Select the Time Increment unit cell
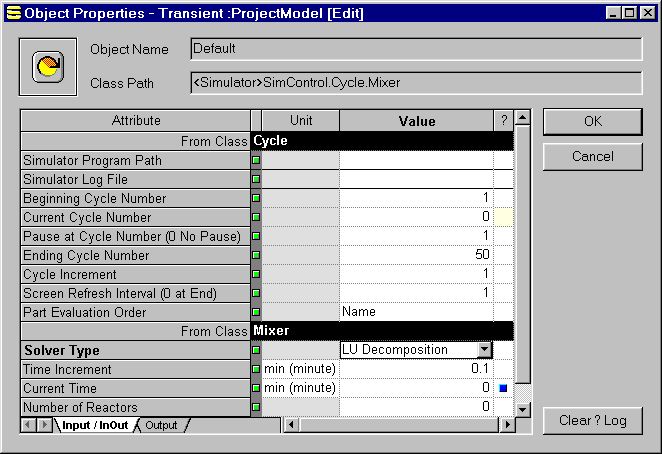The width and height of the screenshot is (662, 454). pyautogui.click(x=300, y=369)
